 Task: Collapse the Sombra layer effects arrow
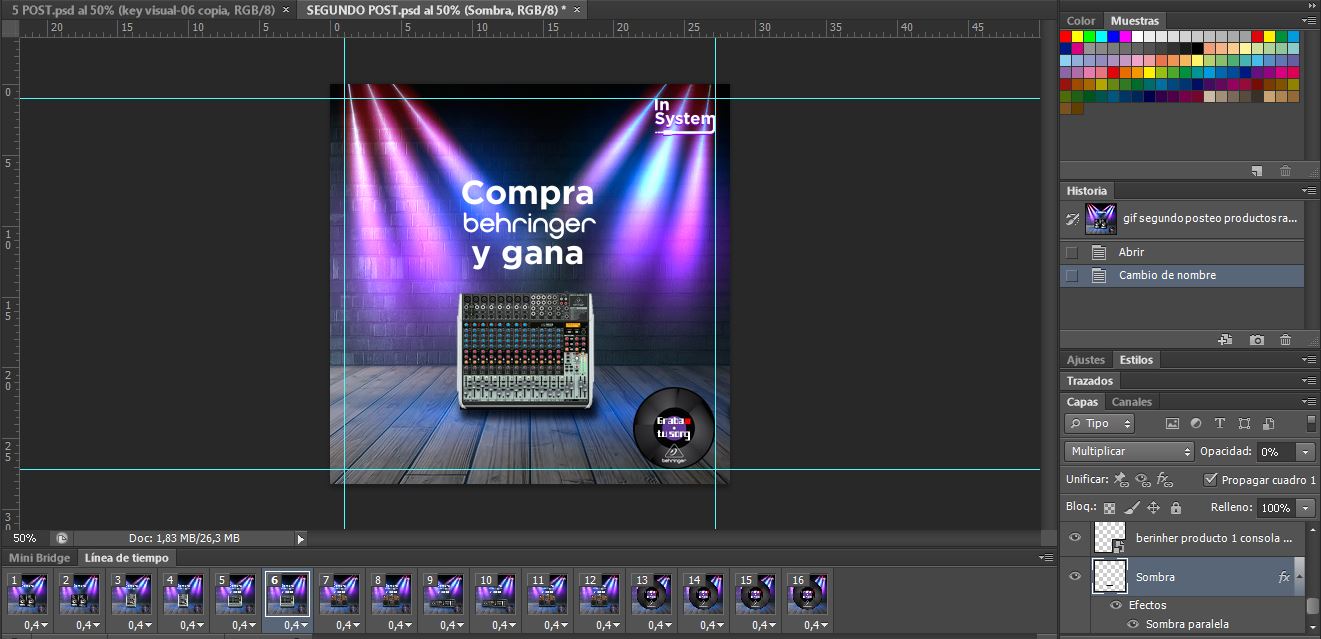[1299, 577]
